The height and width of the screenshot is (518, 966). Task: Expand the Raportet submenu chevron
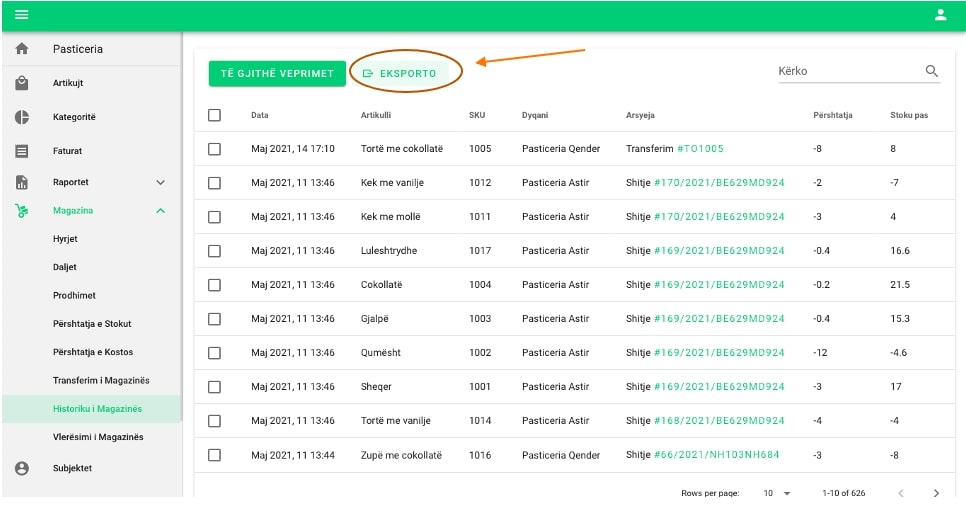[x=160, y=183]
